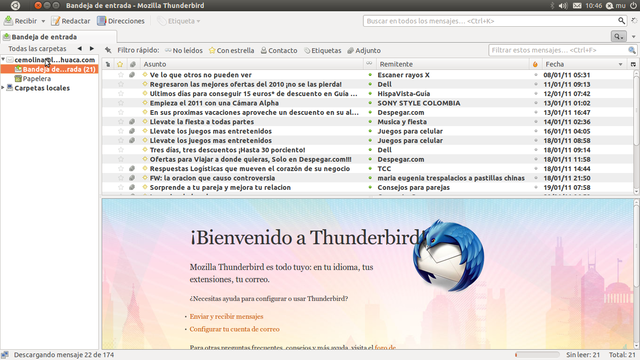The height and width of the screenshot is (360, 640).
Task: Click the thread column header icon
Action: pos(108,64)
